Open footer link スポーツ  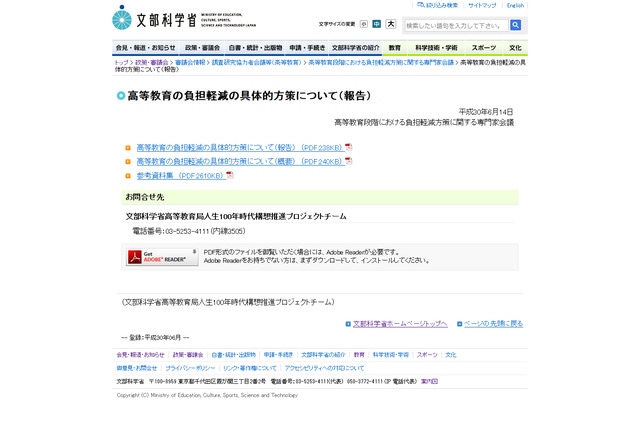(427, 355)
